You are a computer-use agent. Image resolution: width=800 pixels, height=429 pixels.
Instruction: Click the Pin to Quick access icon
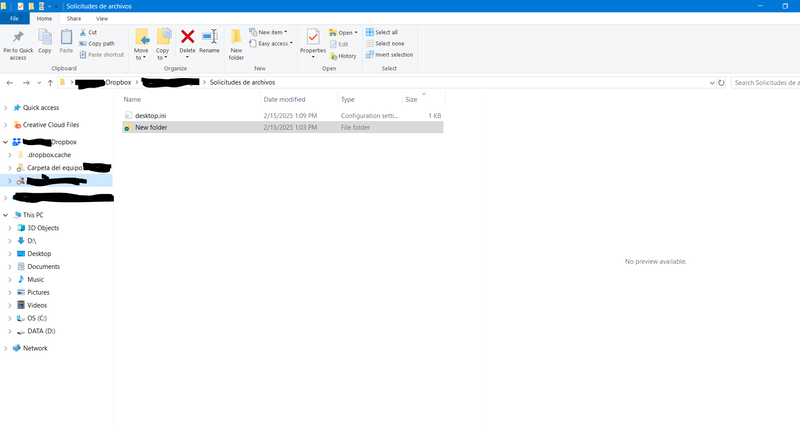point(18,37)
